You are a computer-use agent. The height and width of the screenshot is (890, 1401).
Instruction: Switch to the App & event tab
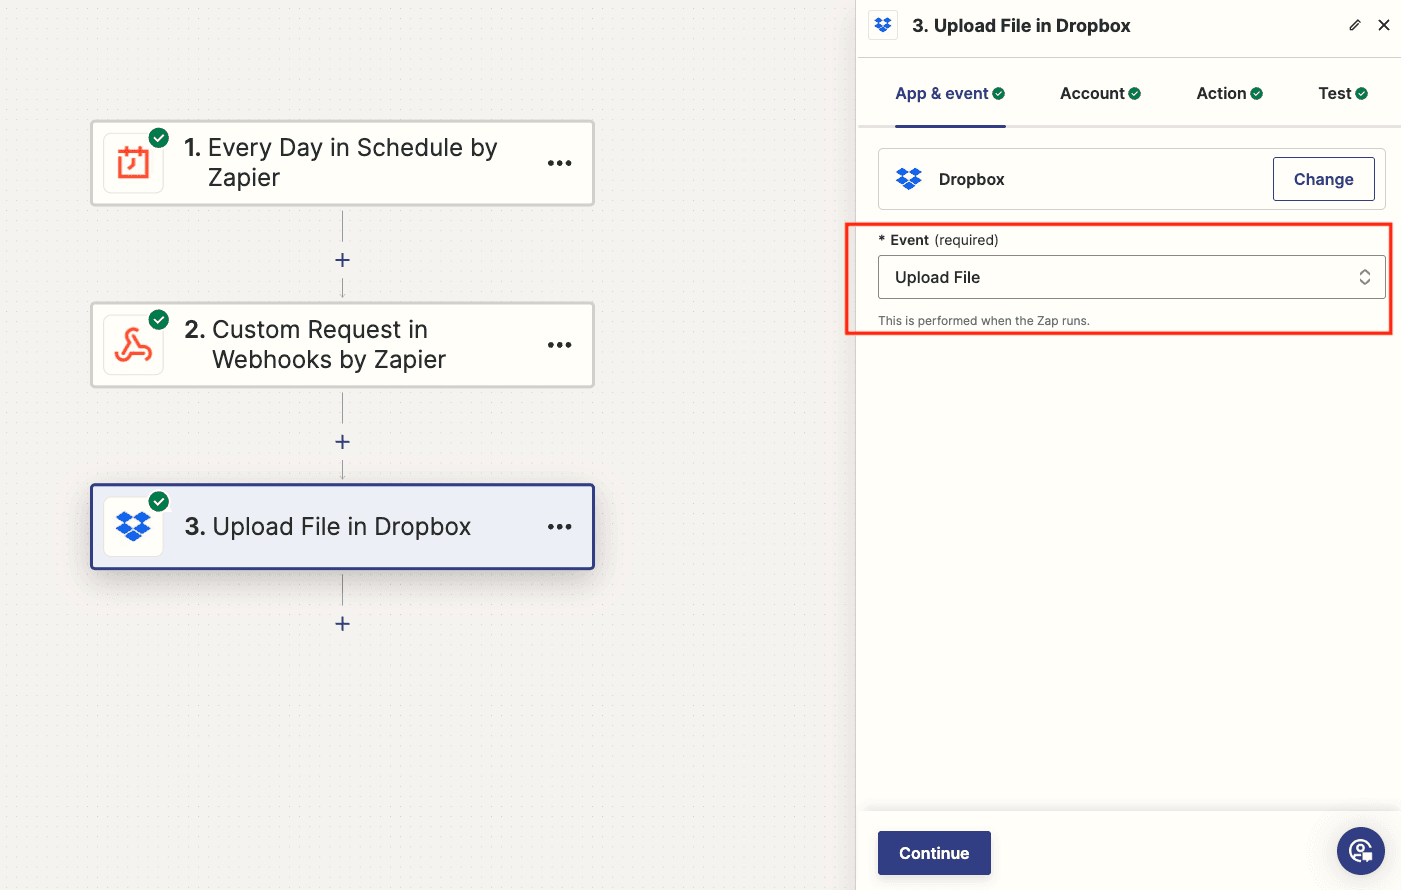[x=950, y=93]
